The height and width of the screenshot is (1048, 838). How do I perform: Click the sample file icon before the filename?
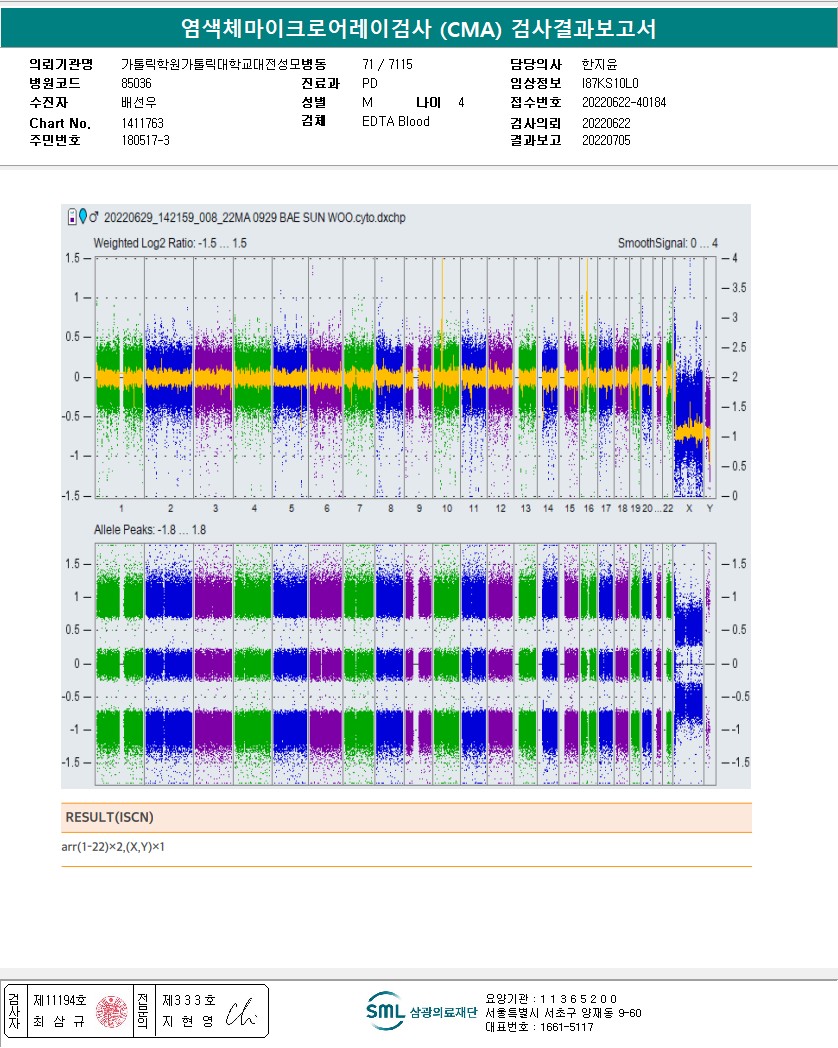(71, 217)
